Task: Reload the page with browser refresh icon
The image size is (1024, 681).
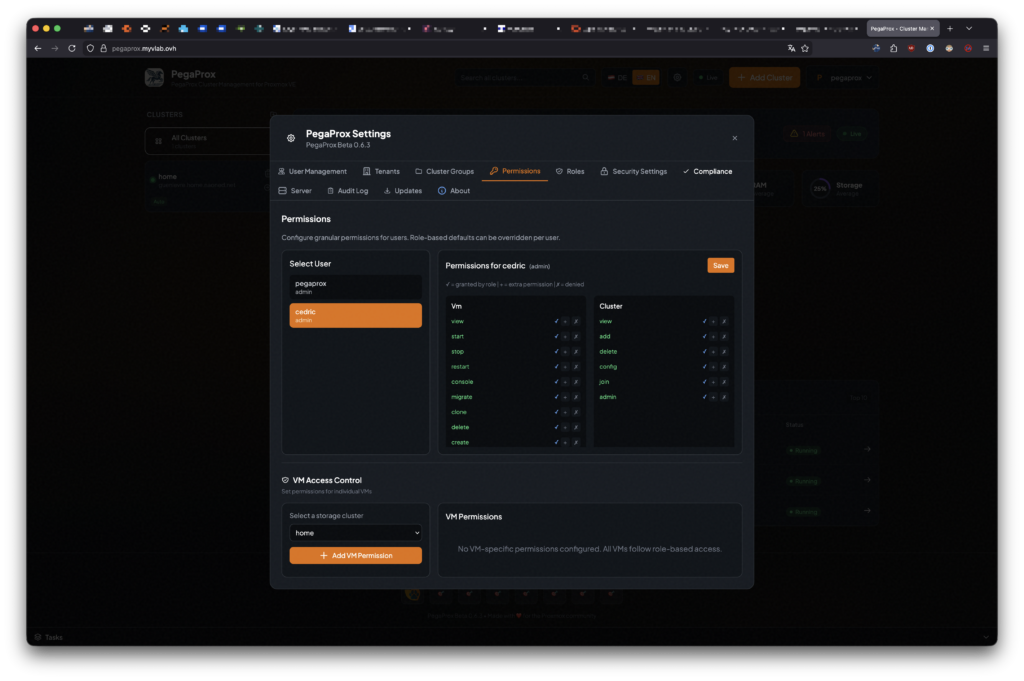Action: [72, 48]
